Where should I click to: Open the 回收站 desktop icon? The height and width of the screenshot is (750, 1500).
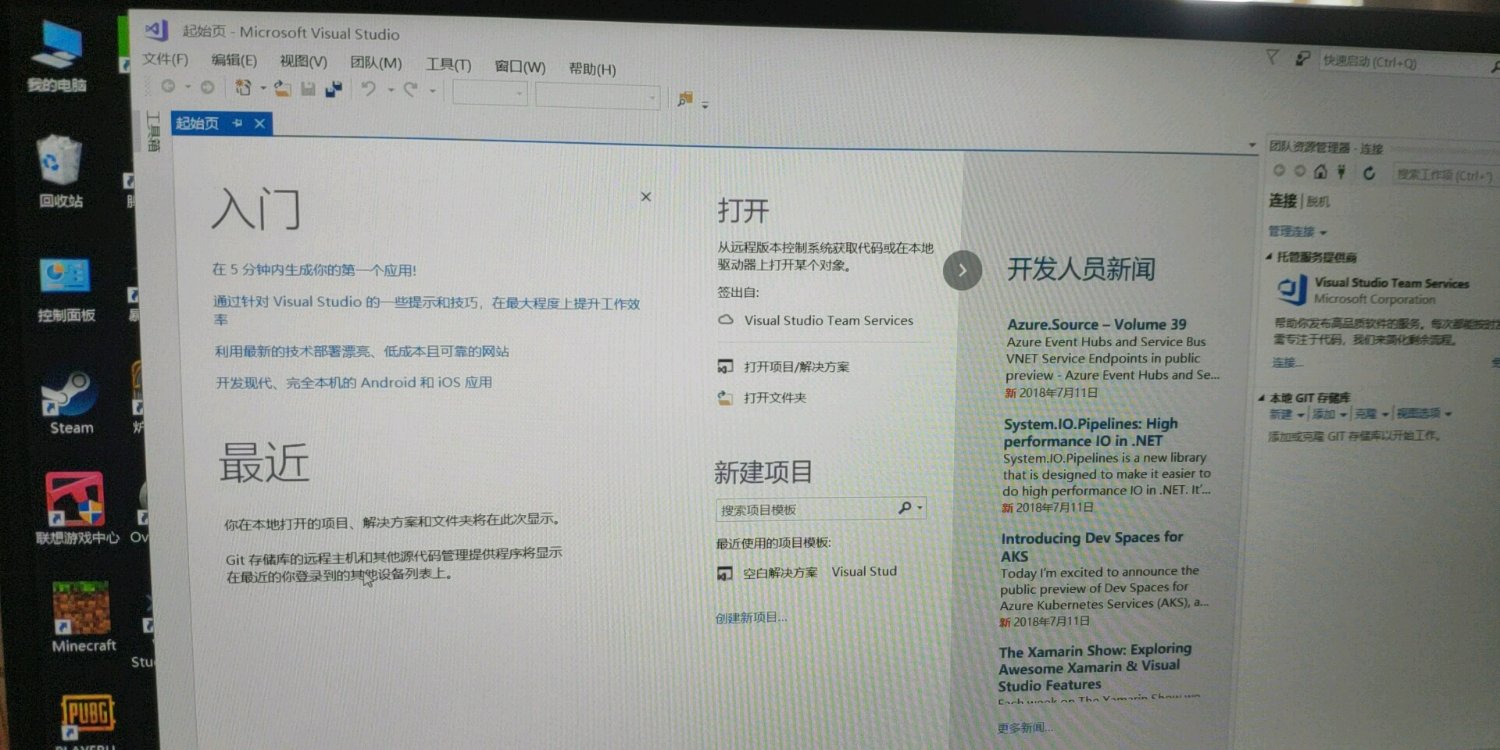click(x=60, y=170)
